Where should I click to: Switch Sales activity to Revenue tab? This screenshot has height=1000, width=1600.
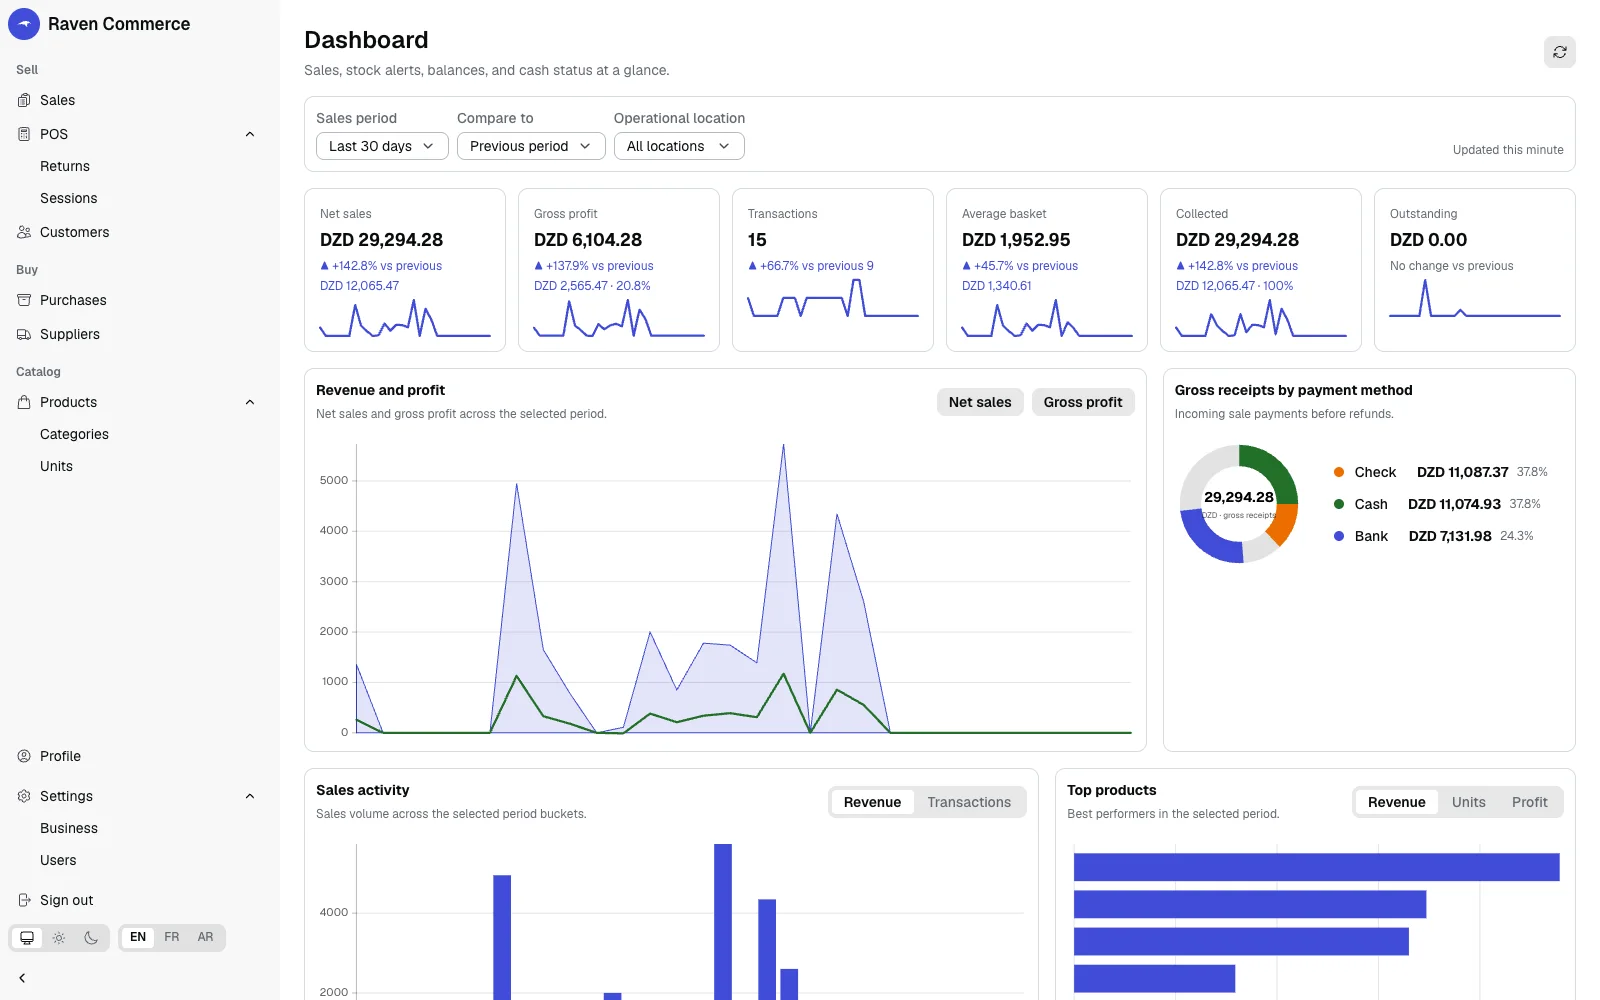872,802
